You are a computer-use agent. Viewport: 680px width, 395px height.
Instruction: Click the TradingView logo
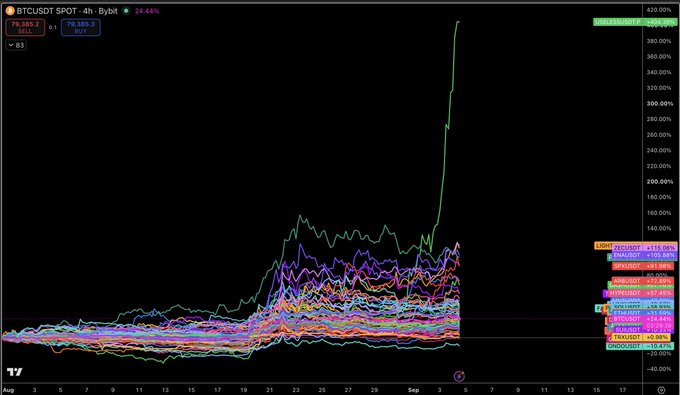14,372
